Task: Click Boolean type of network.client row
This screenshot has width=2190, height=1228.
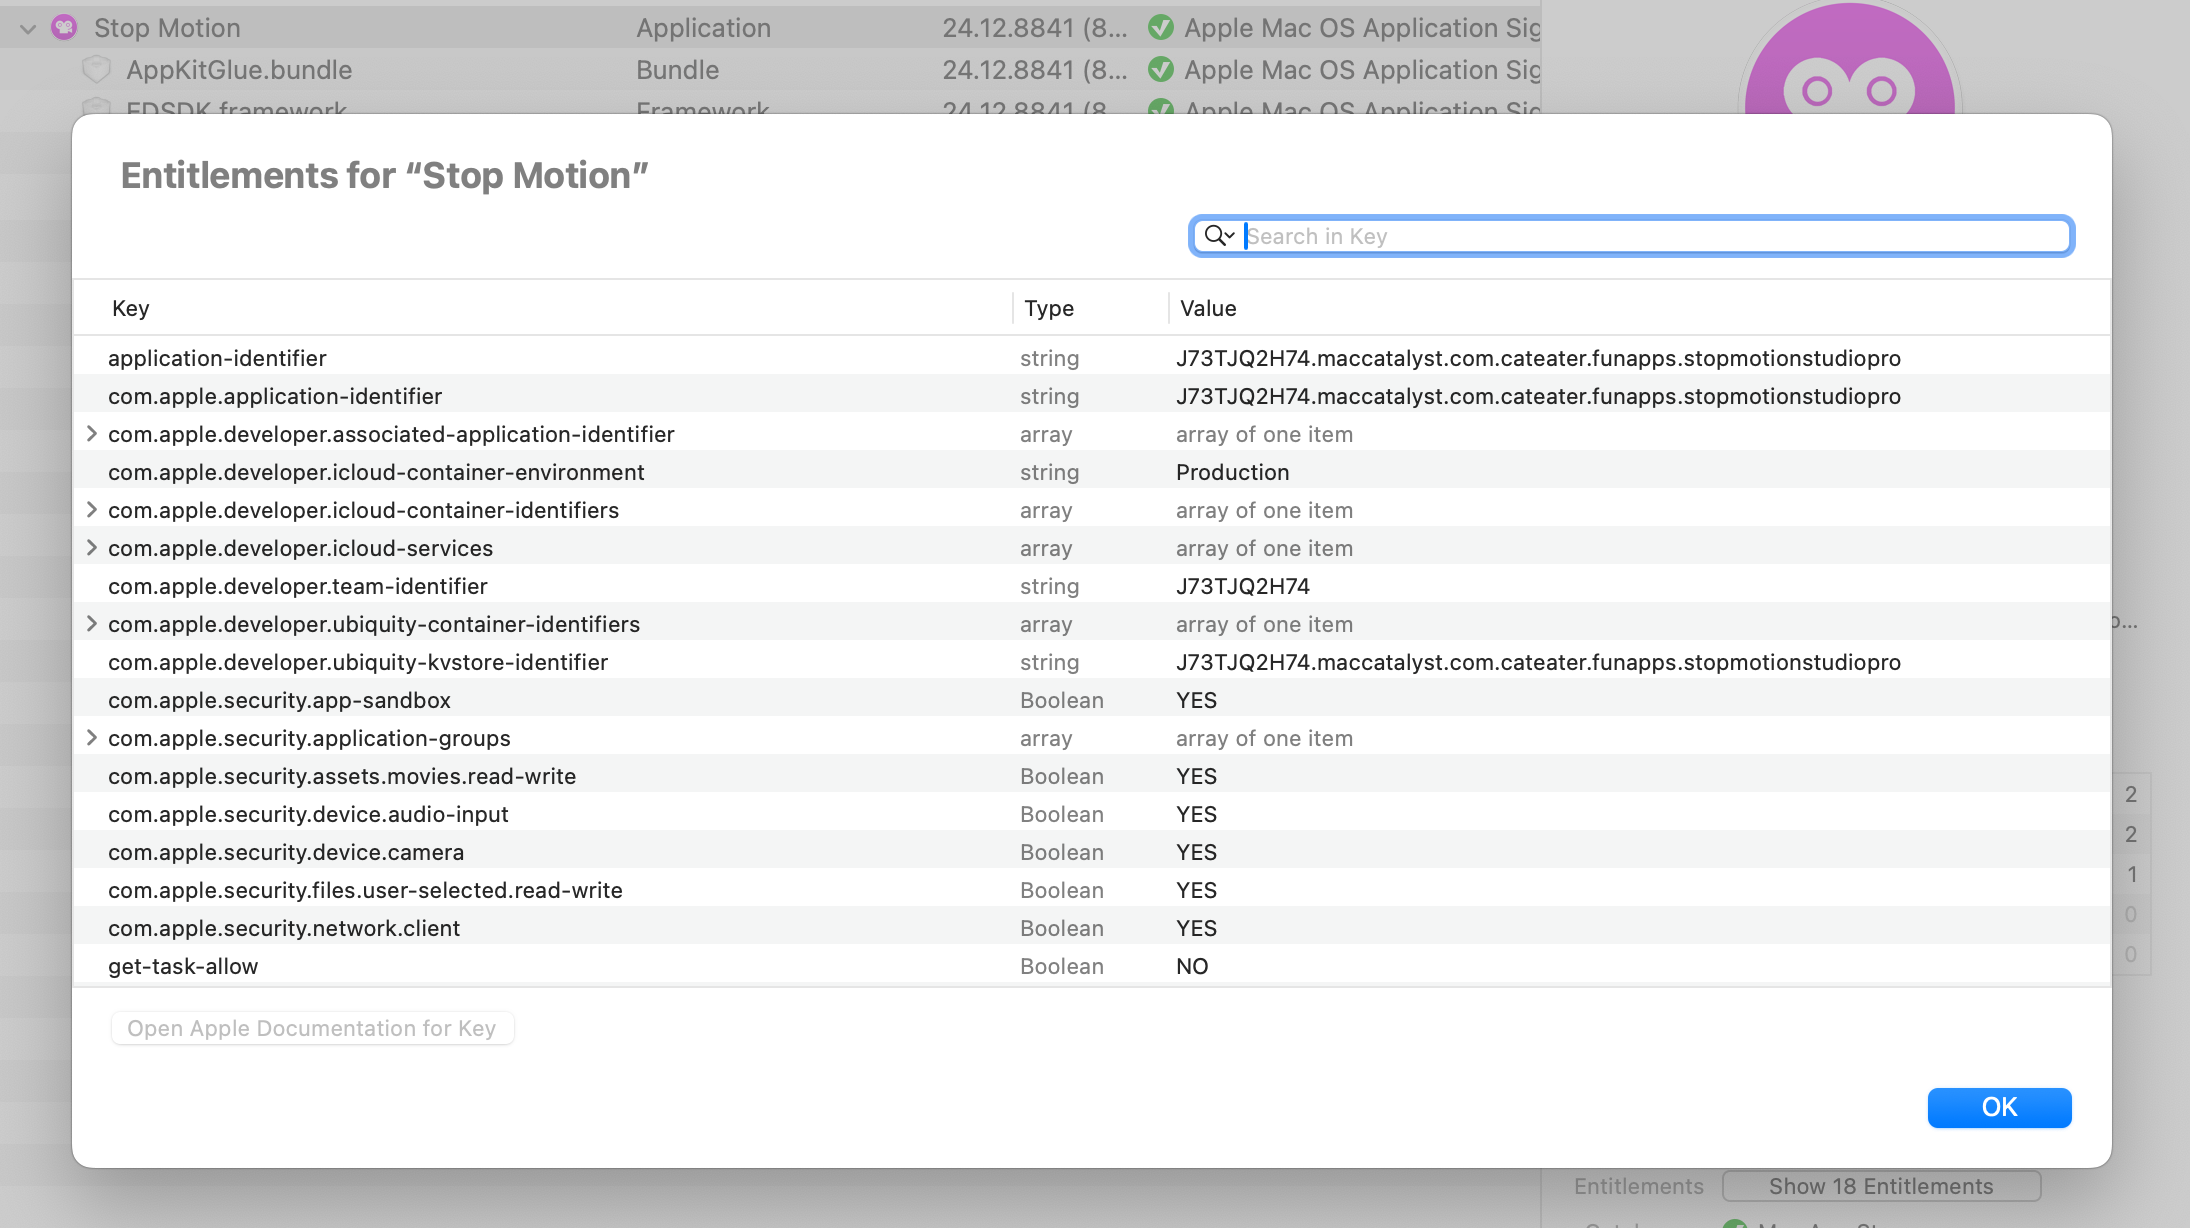Action: coord(1062,928)
